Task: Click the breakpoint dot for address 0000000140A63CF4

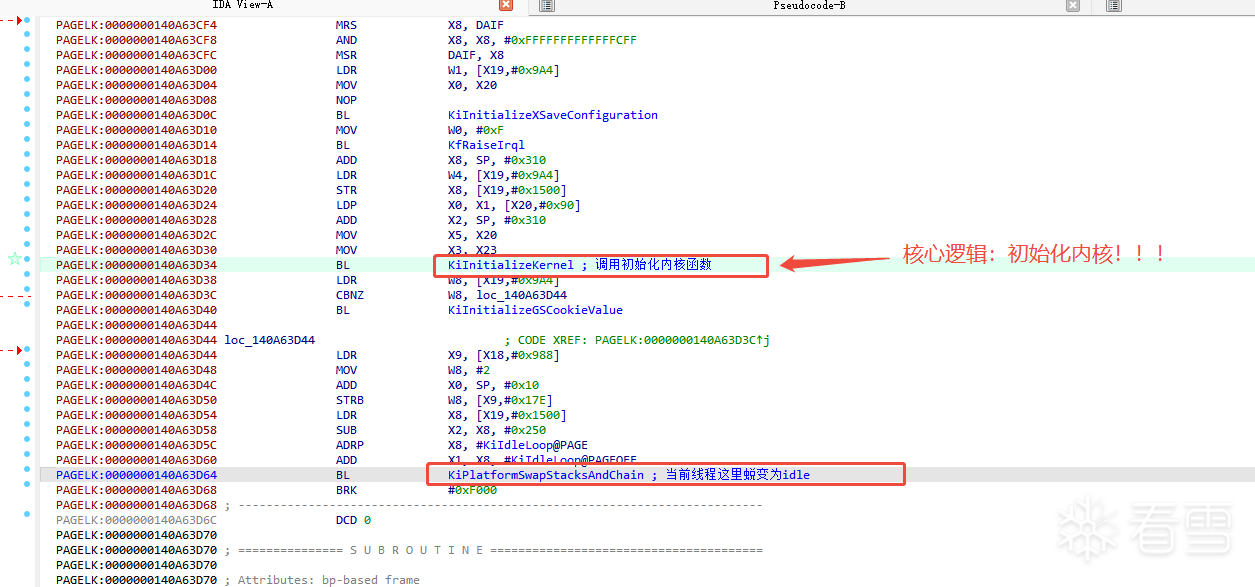Action: click(27, 21)
